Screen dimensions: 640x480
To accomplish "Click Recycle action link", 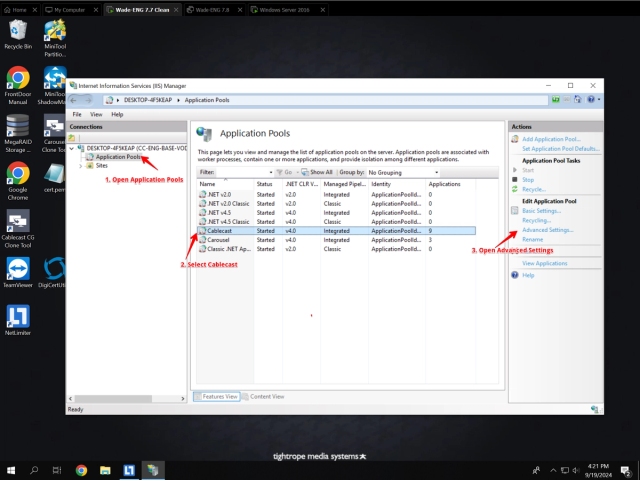I will 534,189.
